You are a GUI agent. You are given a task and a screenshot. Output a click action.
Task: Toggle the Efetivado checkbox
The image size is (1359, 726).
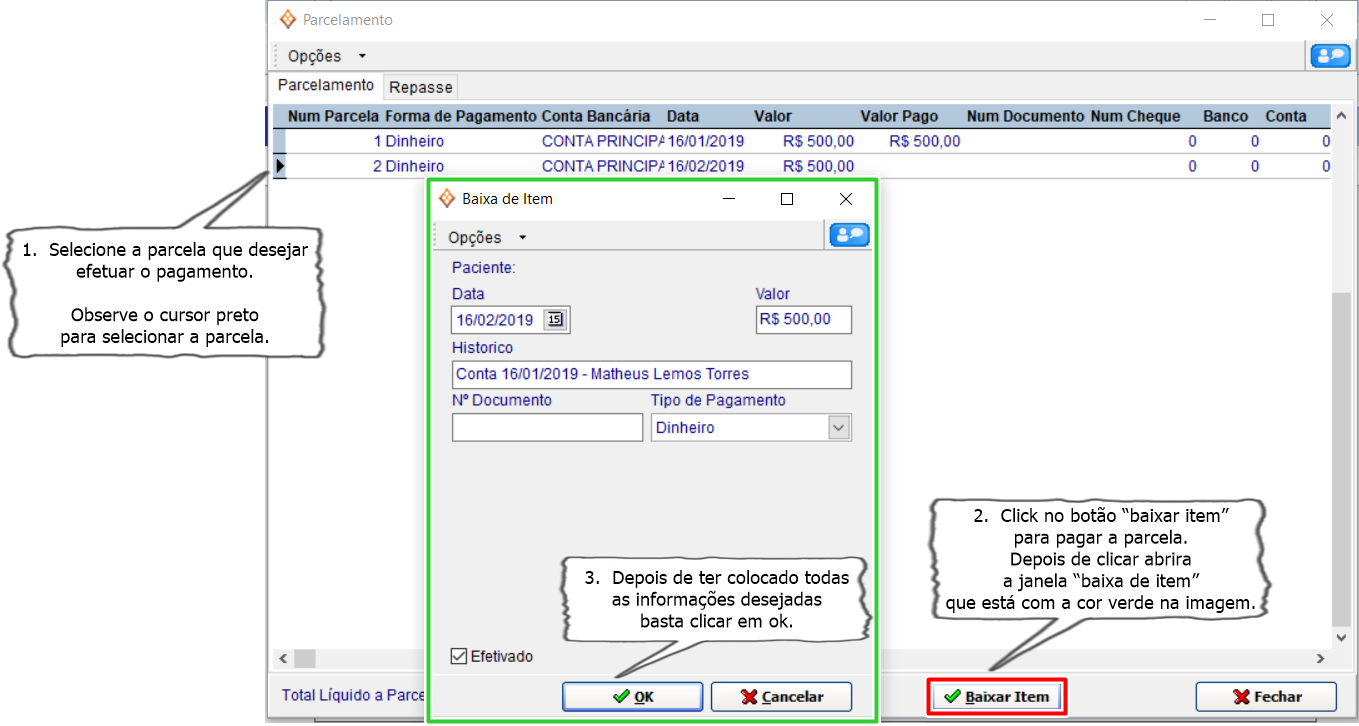pyautogui.click(x=460, y=657)
